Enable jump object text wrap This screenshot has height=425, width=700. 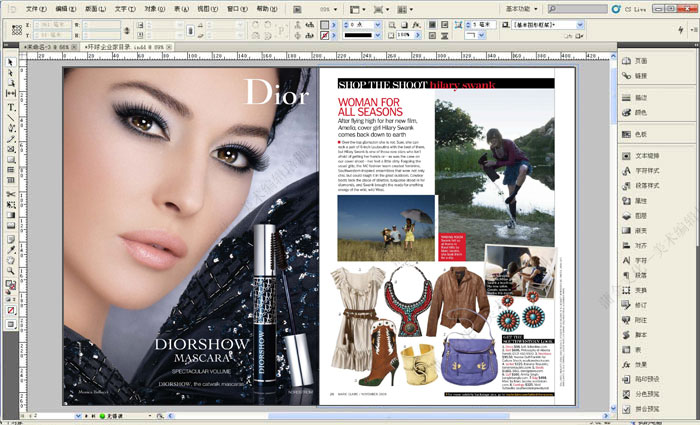tap(445, 35)
